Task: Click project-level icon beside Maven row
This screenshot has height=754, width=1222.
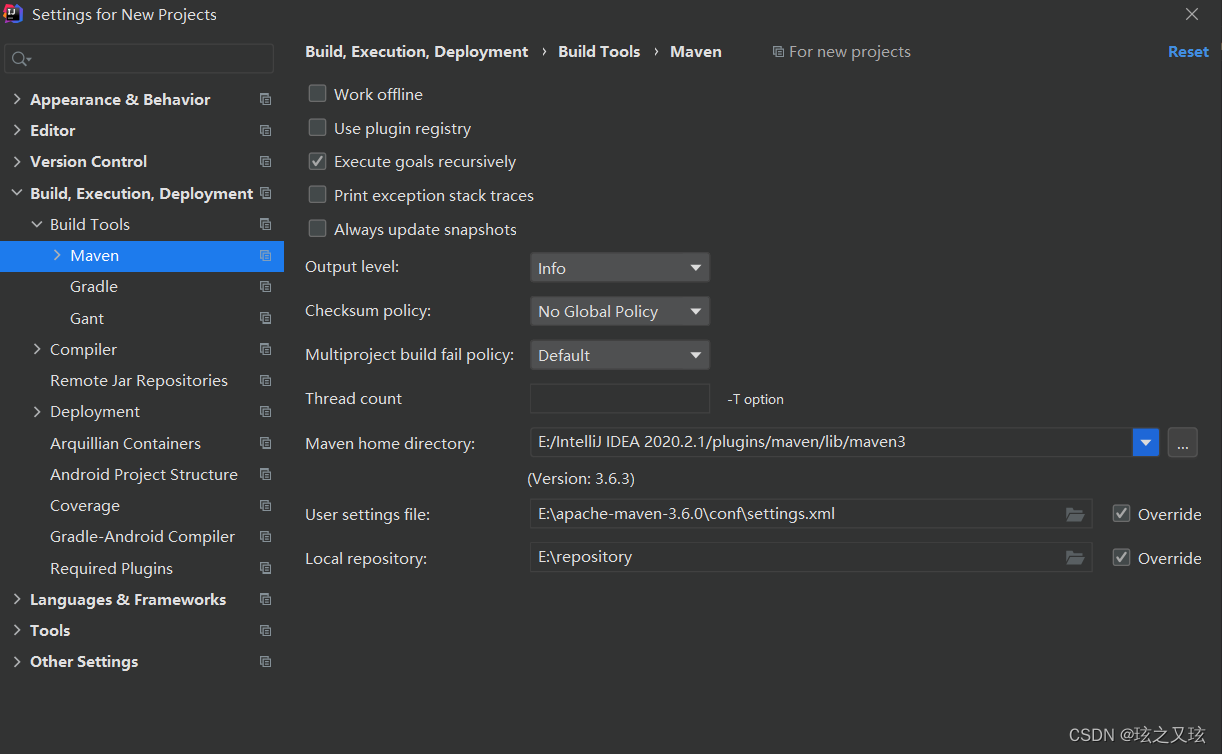Action: click(x=265, y=255)
